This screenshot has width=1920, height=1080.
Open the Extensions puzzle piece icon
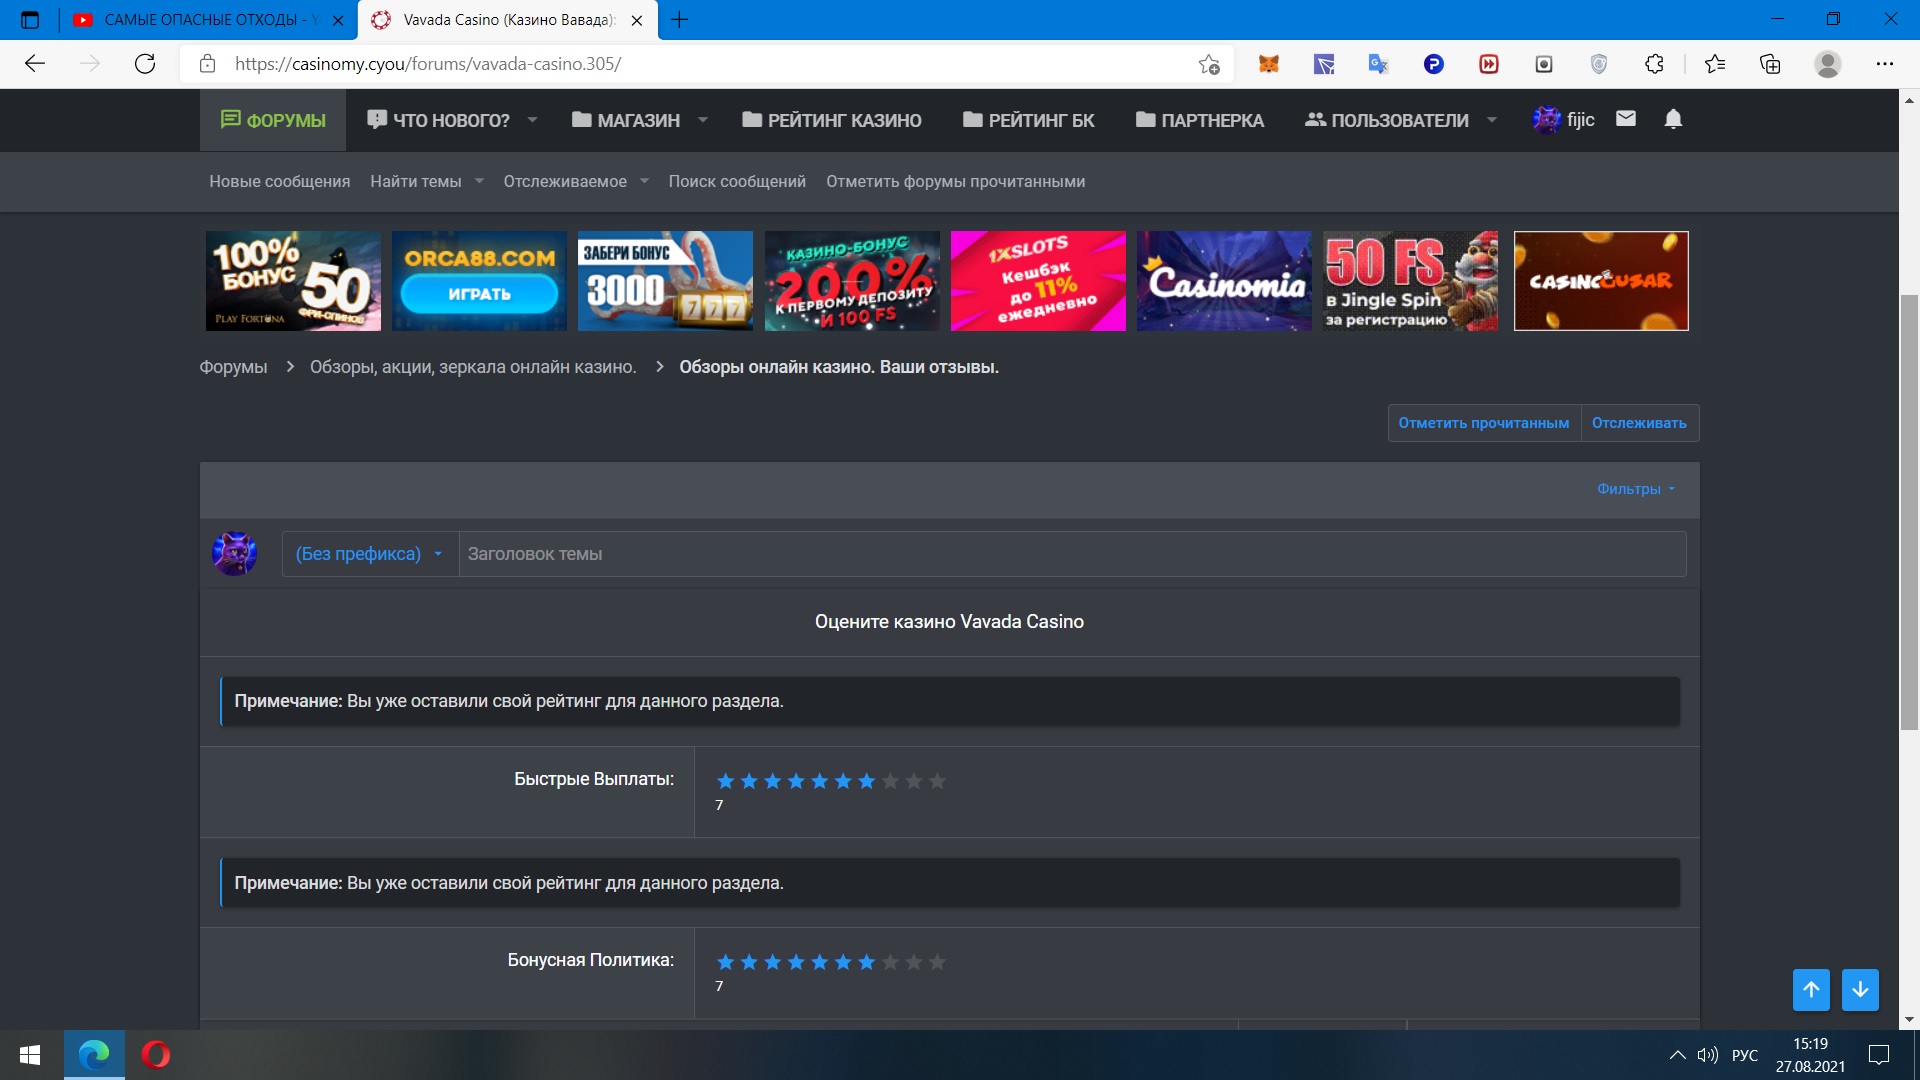pyautogui.click(x=1654, y=64)
